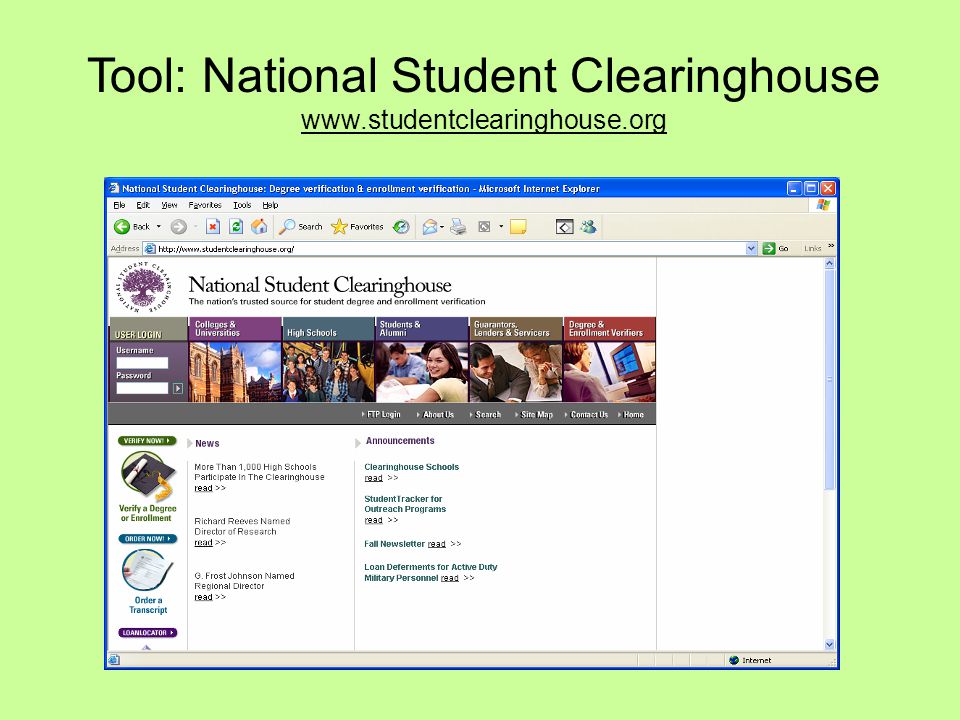The width and height of the screenshot is (960, 720).
Task: Click the Edit icon beside printer
Action: pos(484,227)
